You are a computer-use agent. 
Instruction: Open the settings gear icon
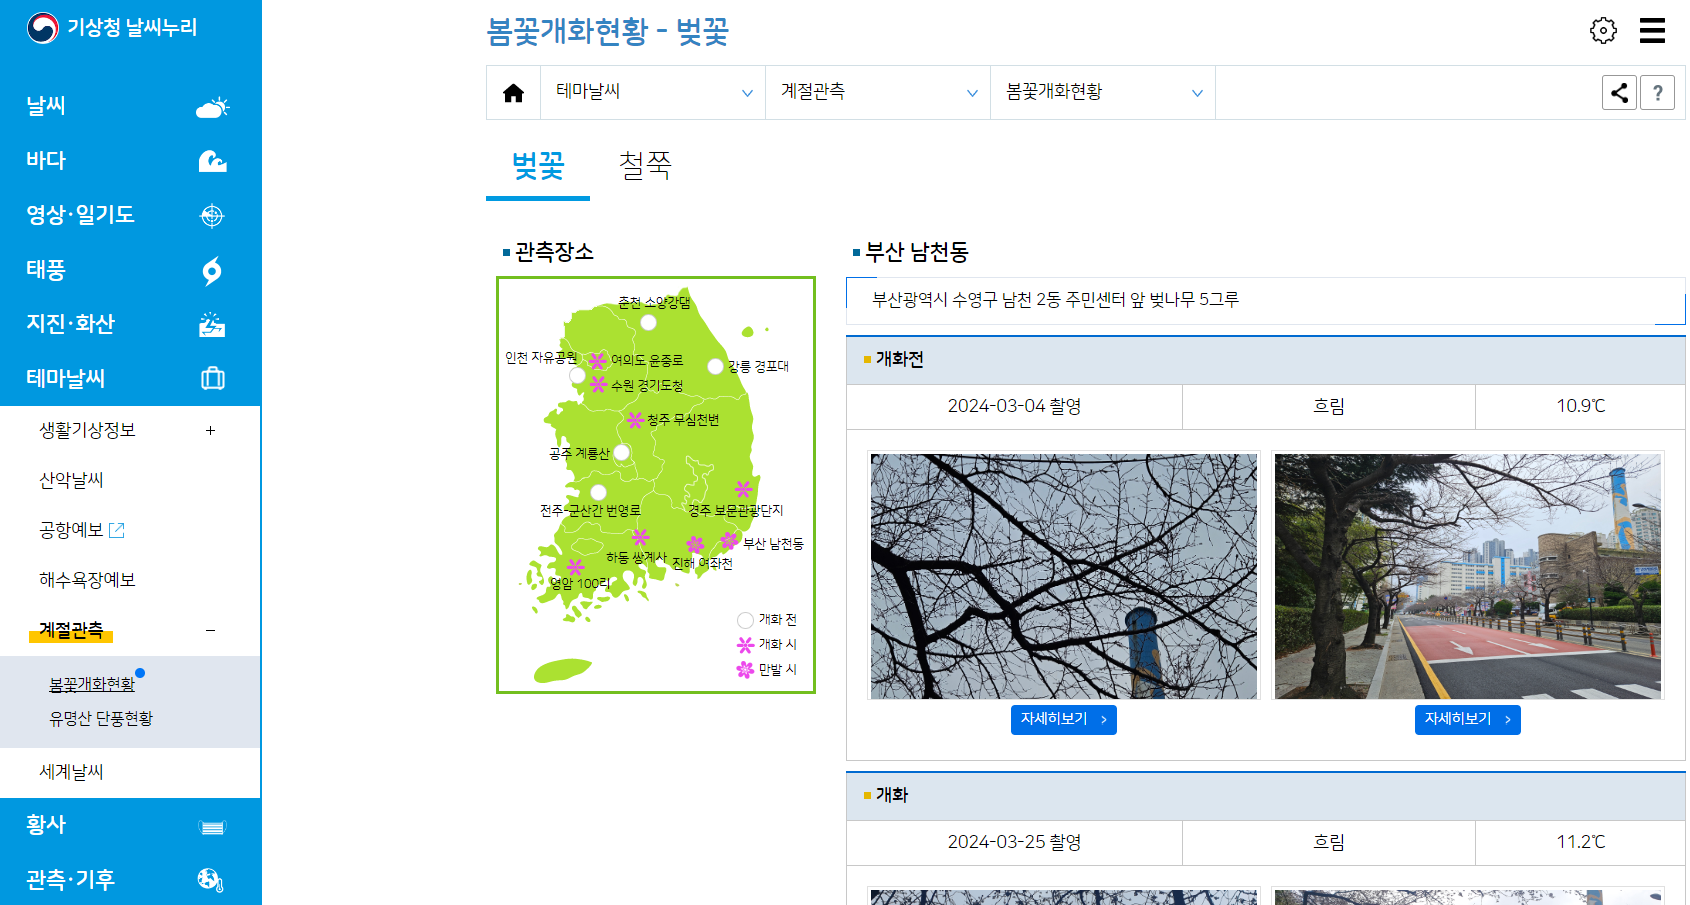pos(1603,30)
